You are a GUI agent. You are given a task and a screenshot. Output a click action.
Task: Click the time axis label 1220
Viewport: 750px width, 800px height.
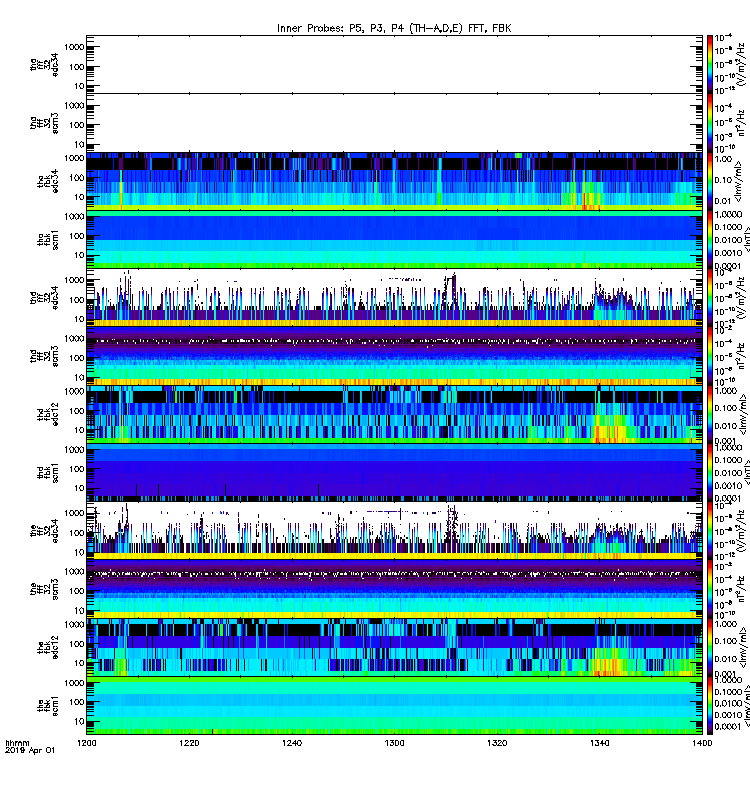(x=189, y=743)
